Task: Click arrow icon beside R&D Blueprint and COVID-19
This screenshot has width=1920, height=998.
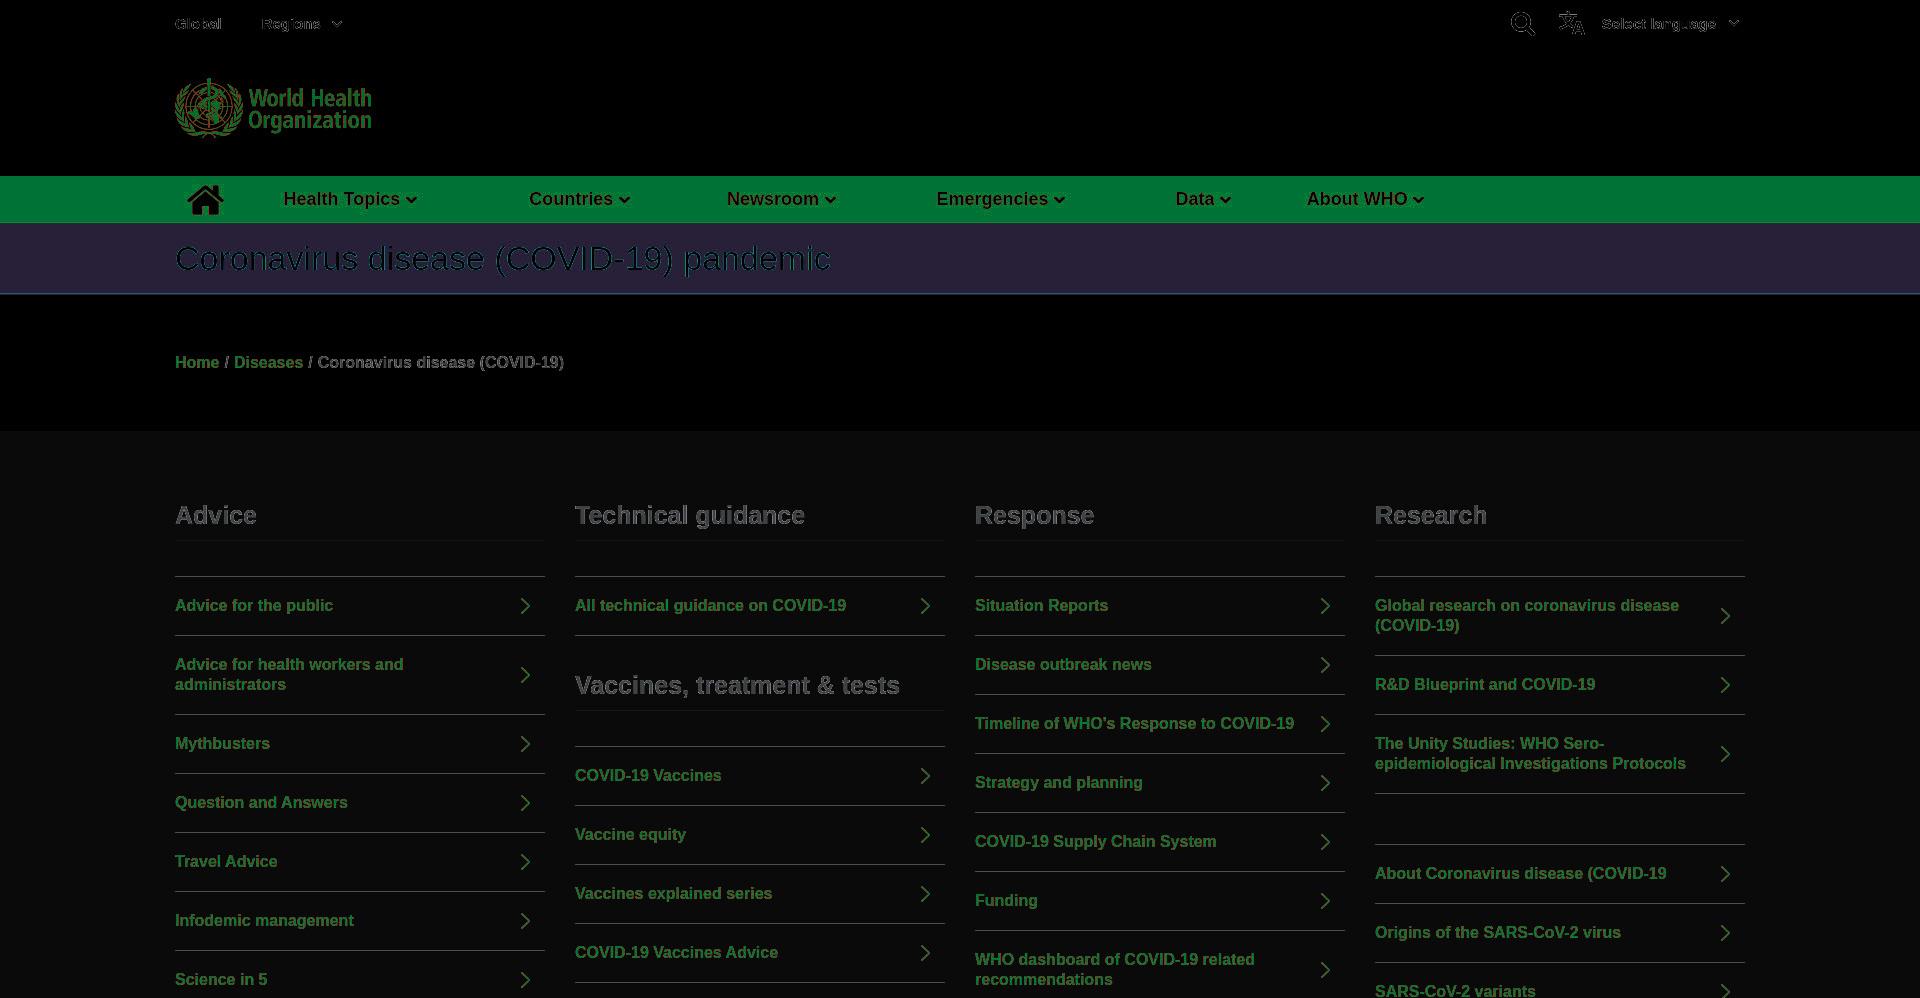Action: [1725, 685]
